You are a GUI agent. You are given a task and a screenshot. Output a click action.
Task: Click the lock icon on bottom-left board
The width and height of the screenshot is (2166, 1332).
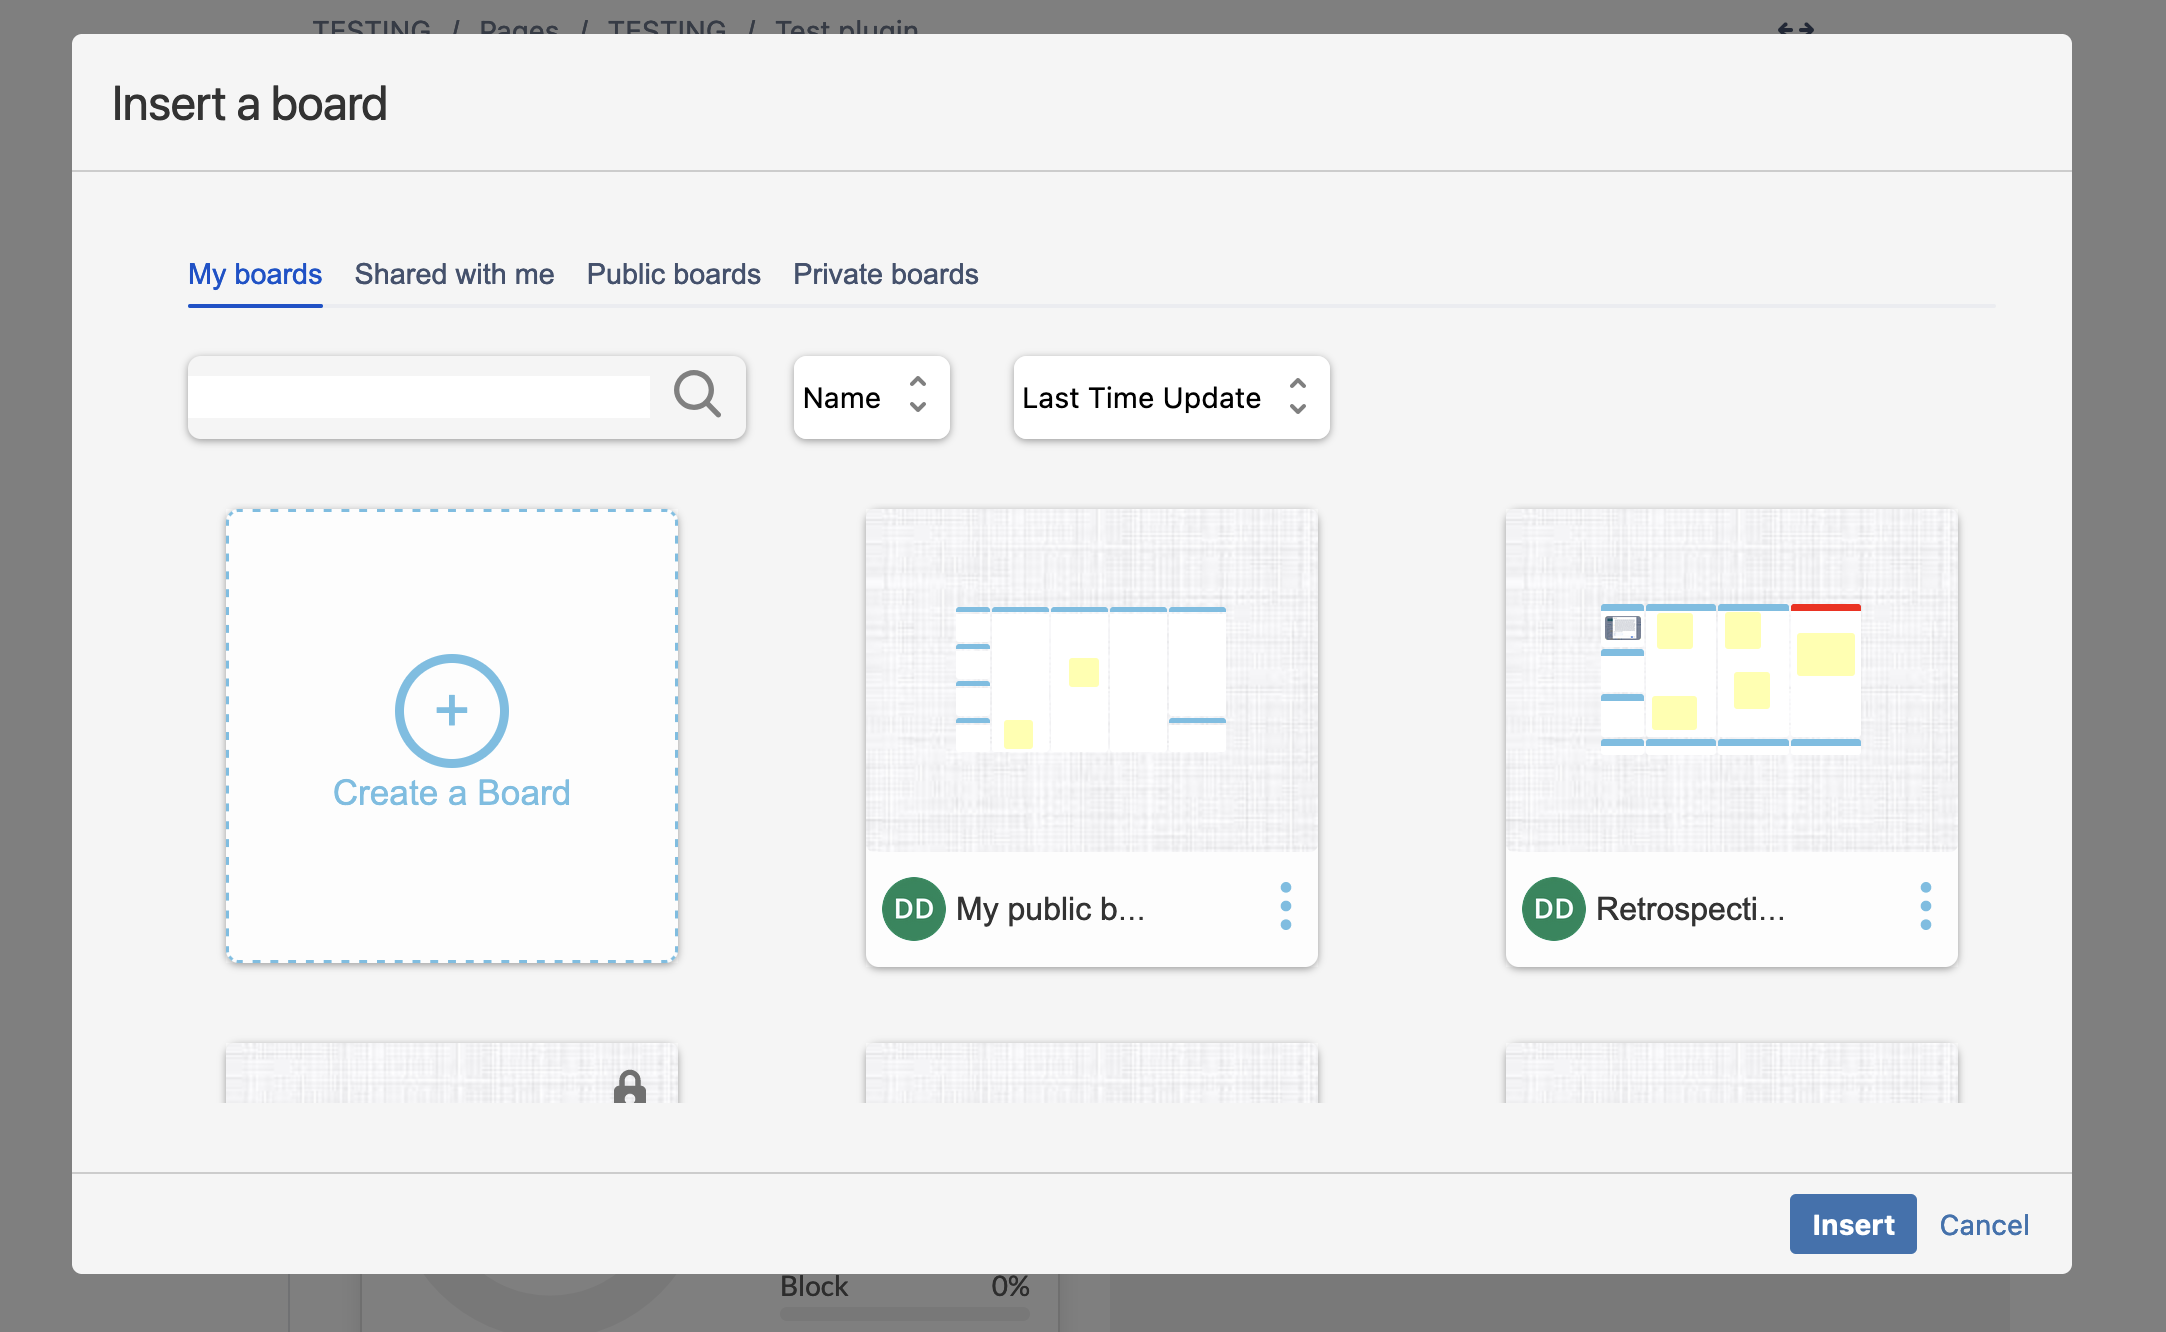click(x=630, y=1087)
